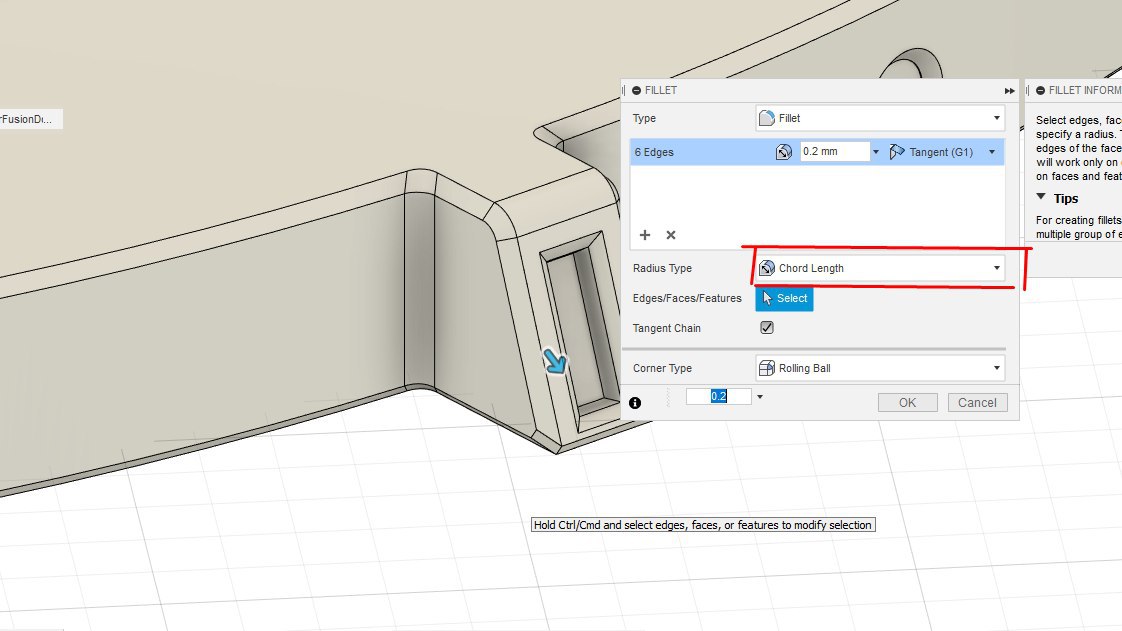Open dropdown arrow beside bottom 0.2 field
The height and width of the screenshot is (631, 1122).
click(760, 396)
